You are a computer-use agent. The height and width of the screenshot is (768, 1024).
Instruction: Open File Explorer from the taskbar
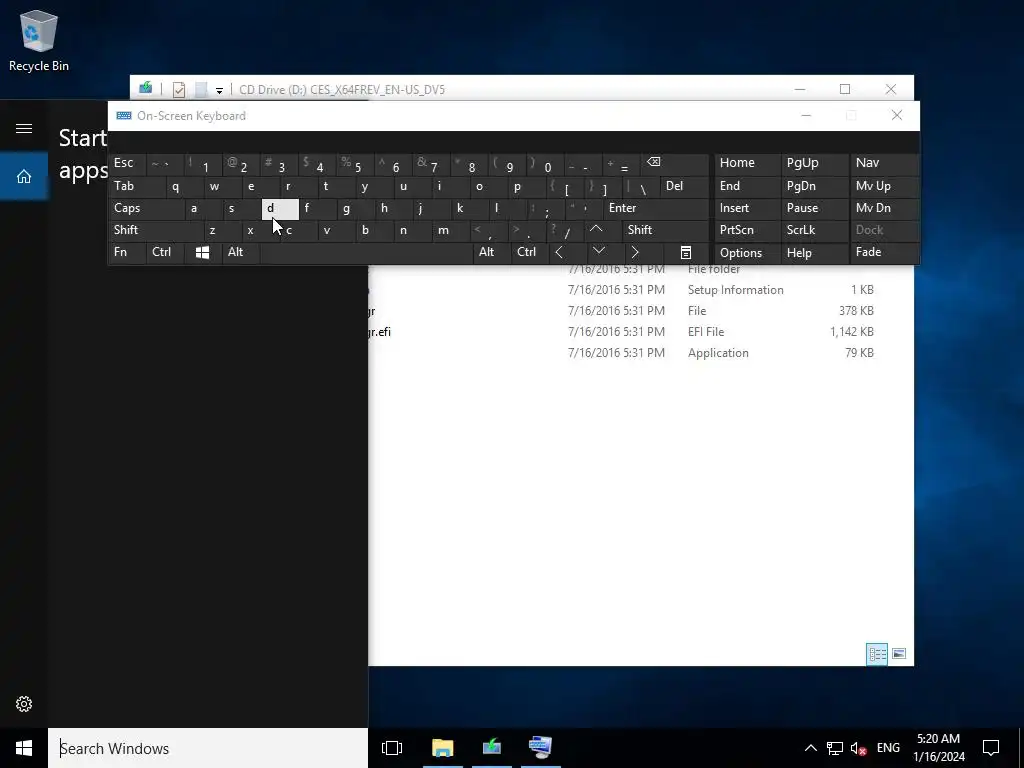(x=442, y=748)
